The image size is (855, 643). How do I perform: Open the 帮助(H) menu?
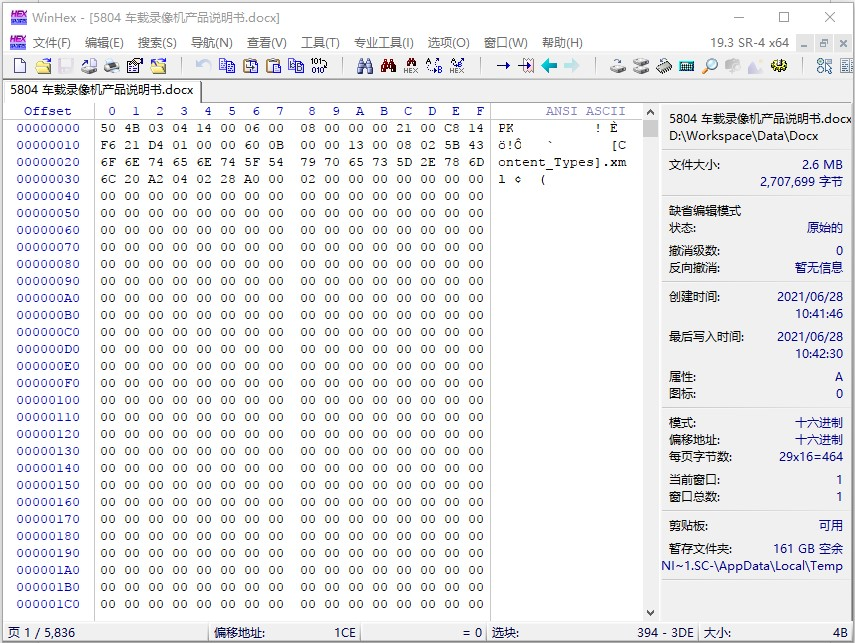(x=562, y=43)
